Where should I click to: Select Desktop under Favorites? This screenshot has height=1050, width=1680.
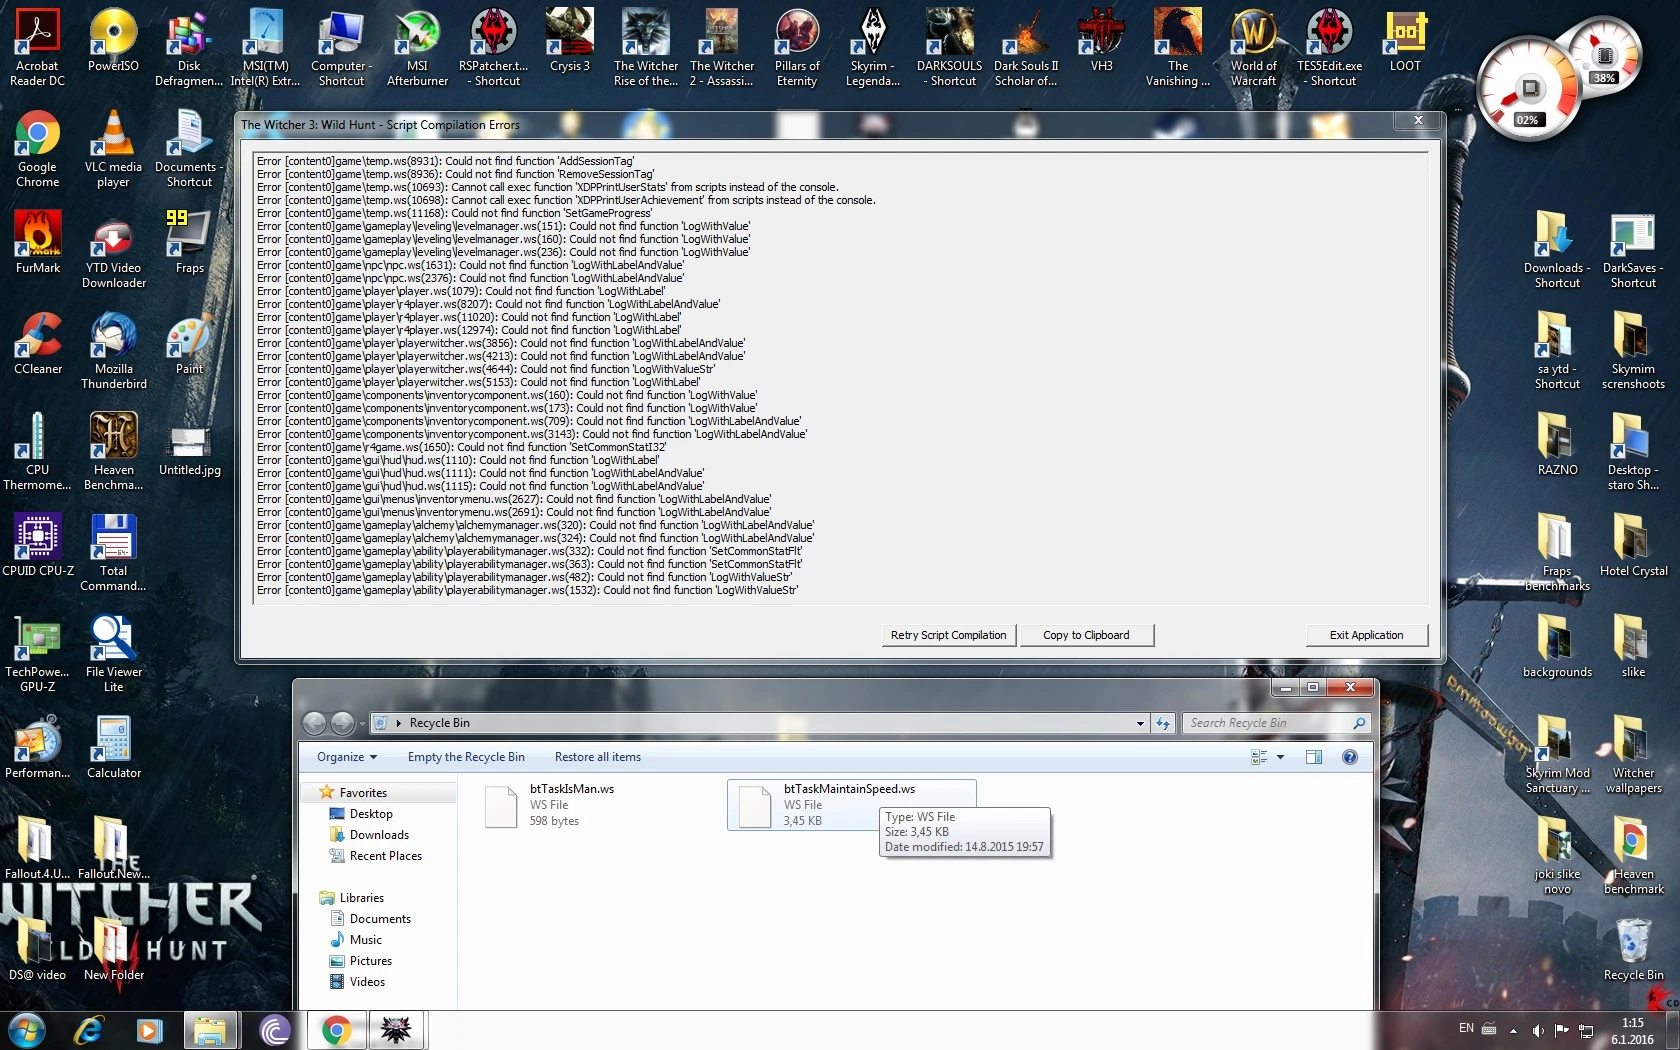pos(371,814)
